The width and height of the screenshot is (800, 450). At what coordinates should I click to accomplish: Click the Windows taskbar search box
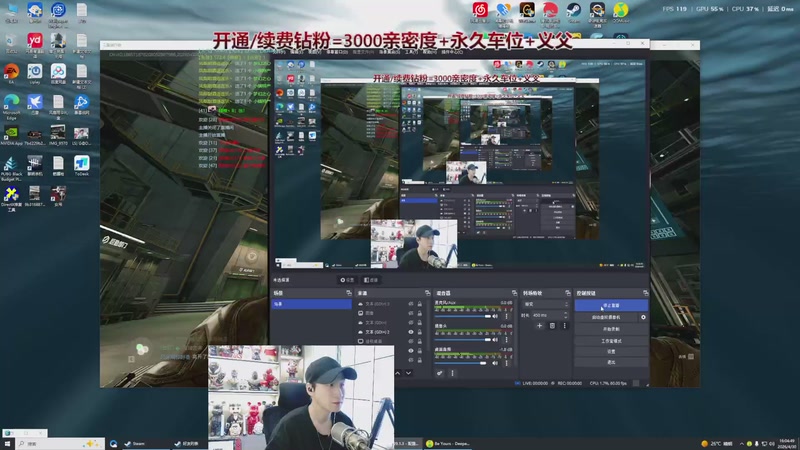[x=60, y=444]
